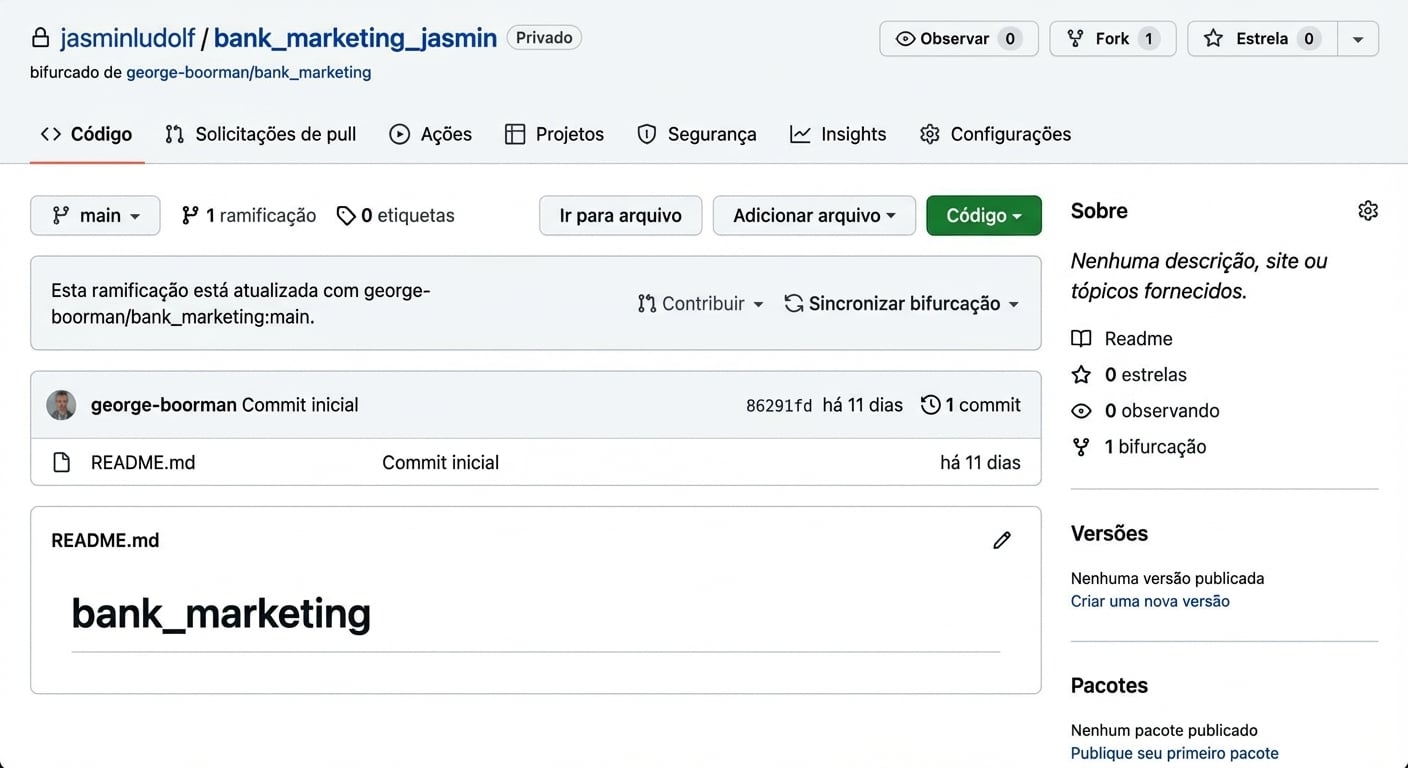Open jasminludolf user profile link
This screenshot has width=1408, height=768.
click(x=127, y=38)
